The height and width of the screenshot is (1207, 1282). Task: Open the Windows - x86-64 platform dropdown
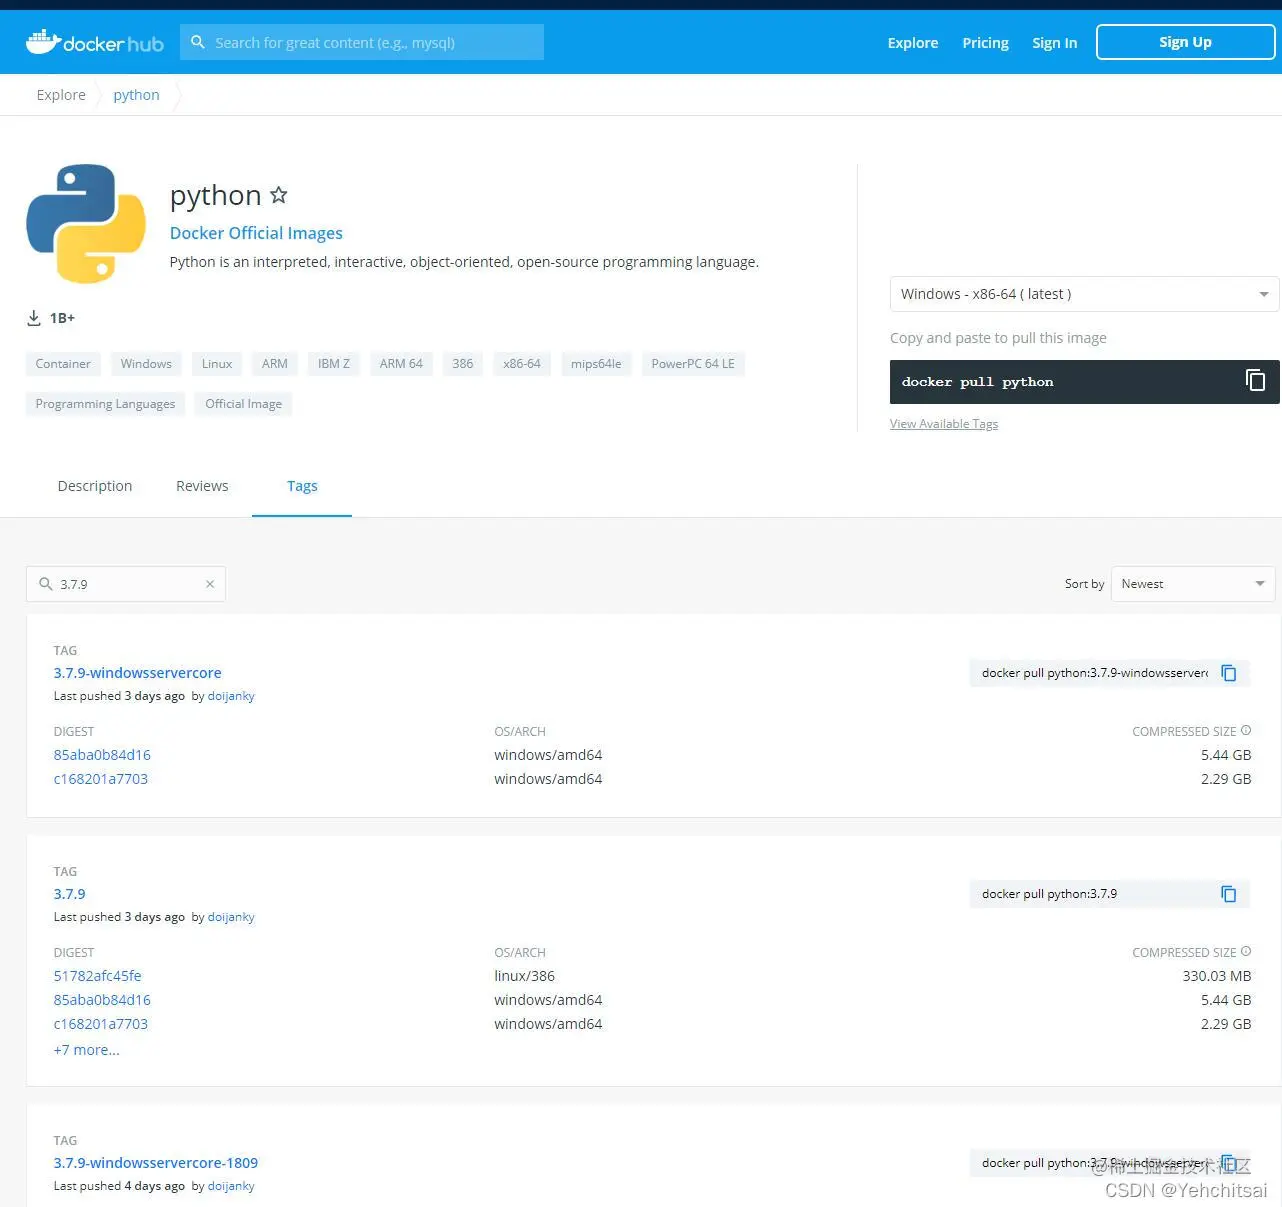pos(1084,294)
